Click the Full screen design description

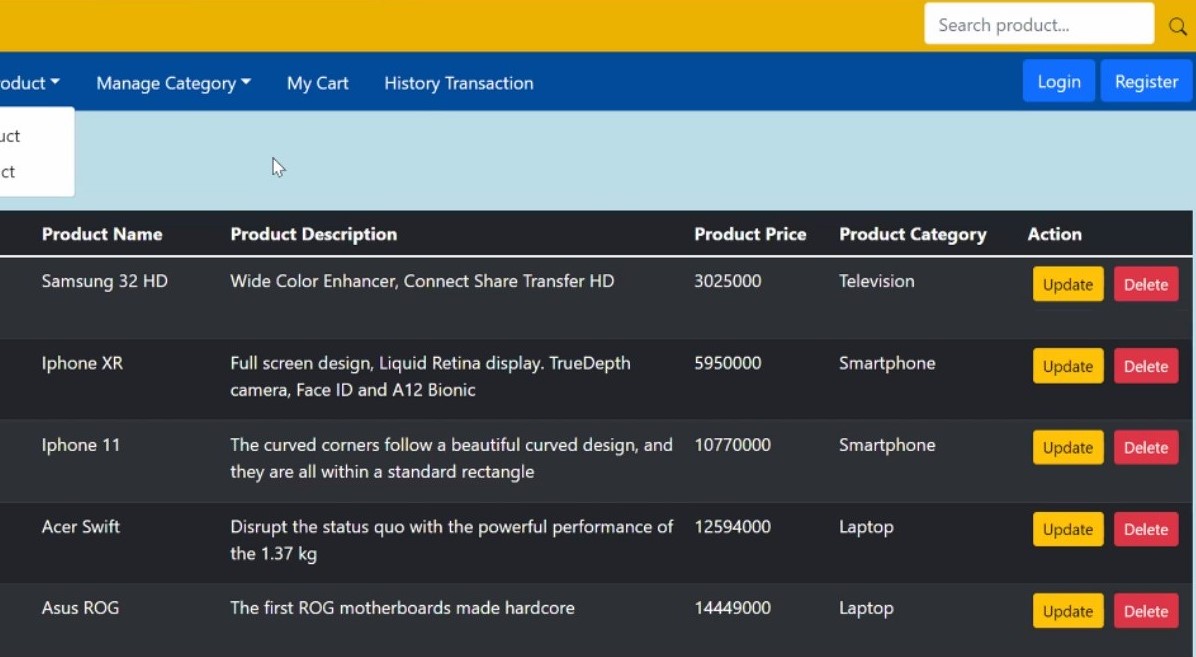(x=430, y=376)
